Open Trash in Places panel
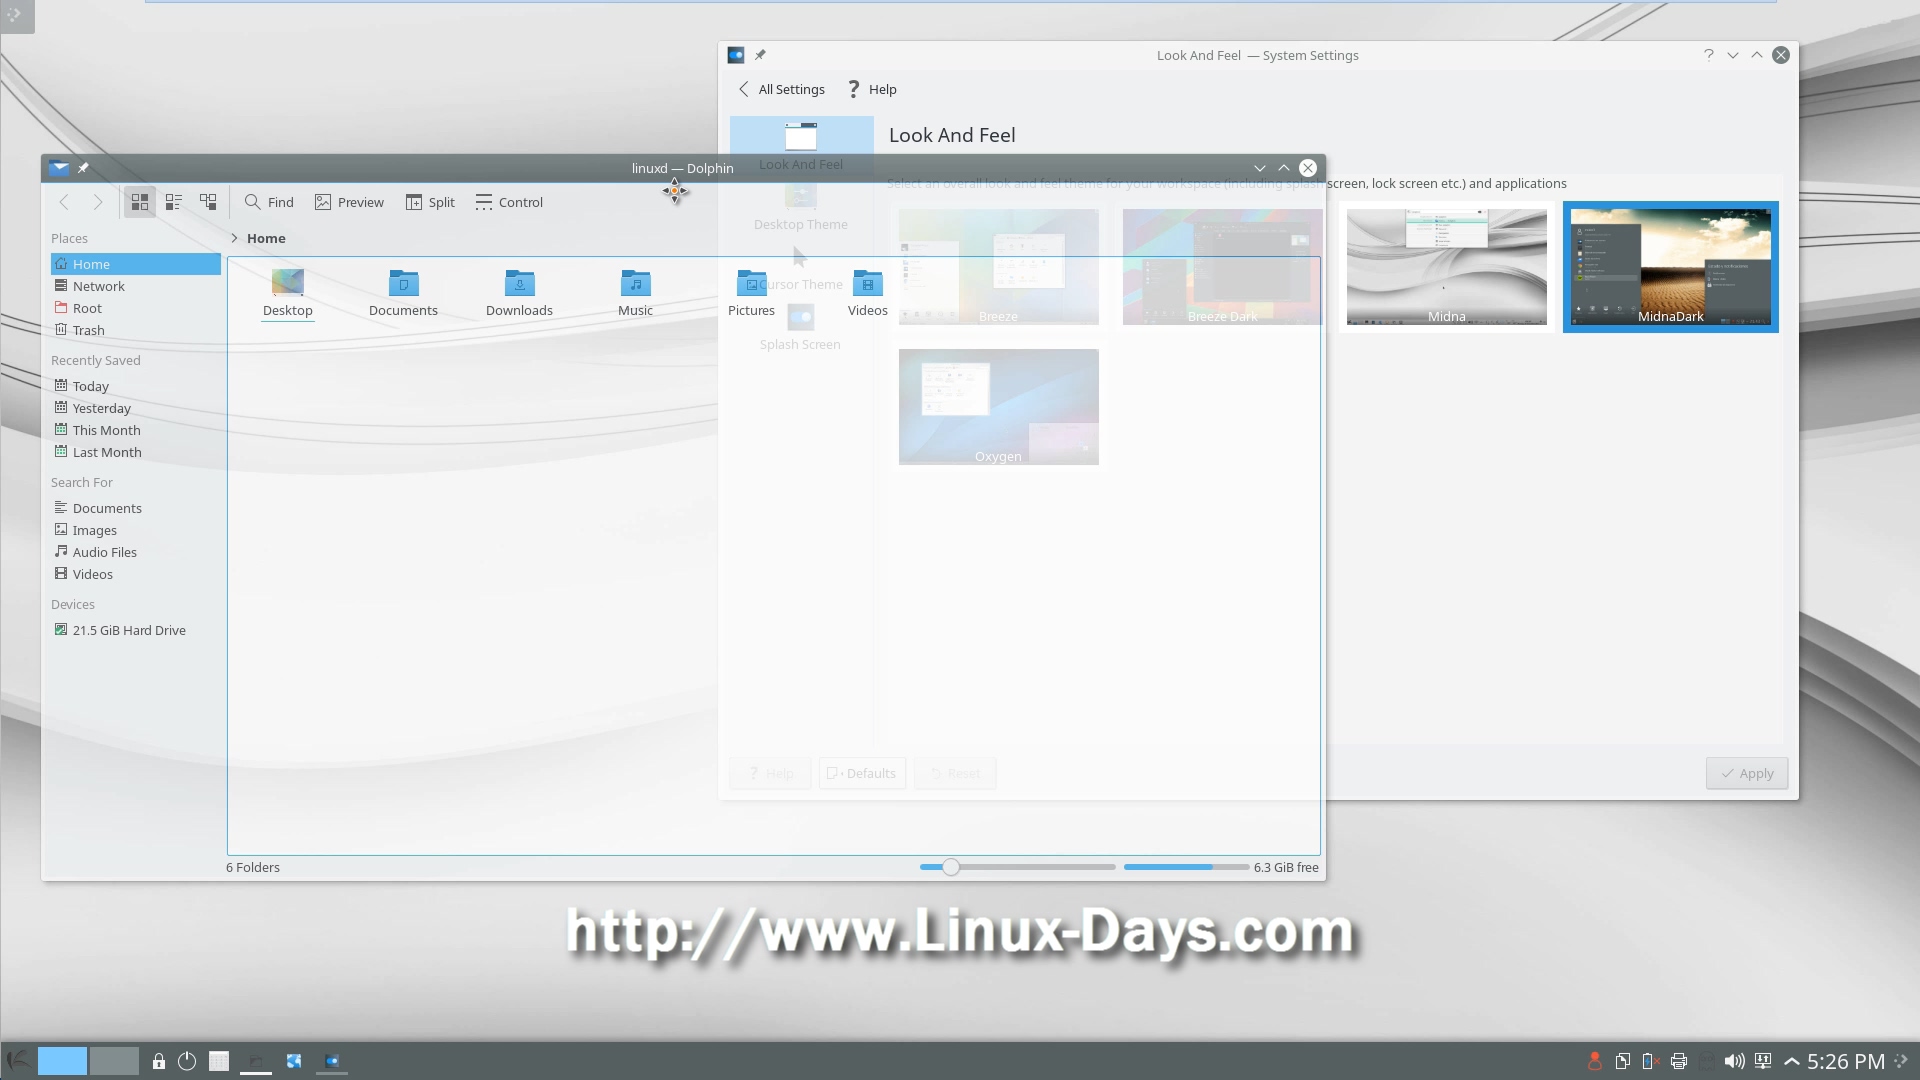Viewport: 1920px width, 1080px height. tap(136, 330)
